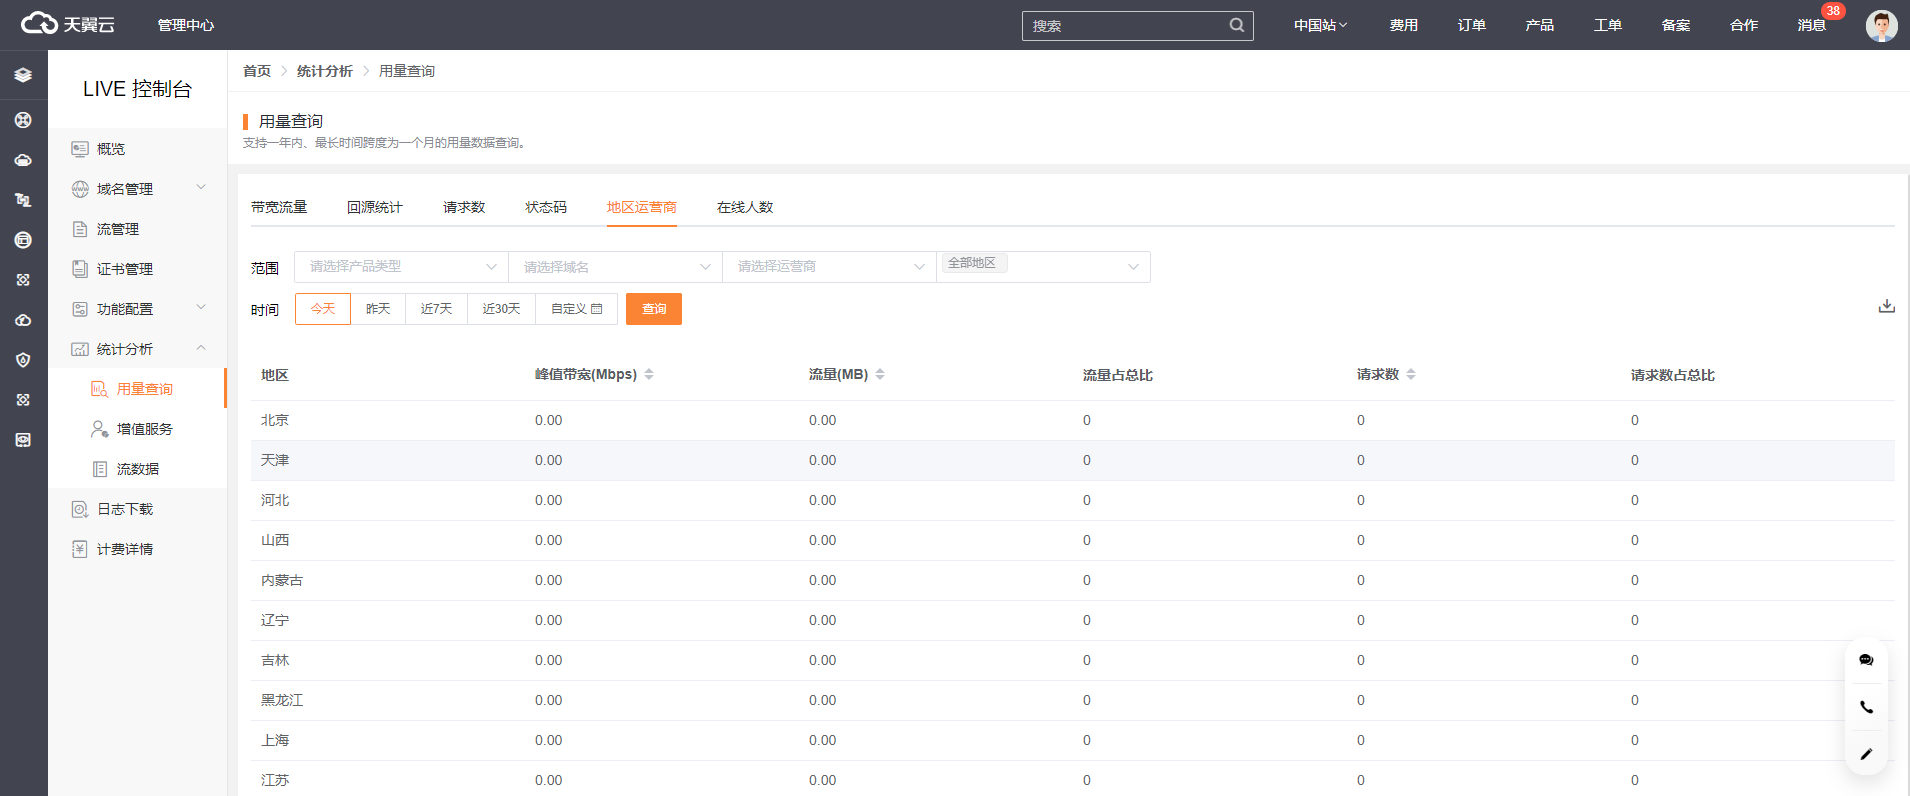Click the layers icon in dark sidebar
This screenshot has height=796, width=1910.
[x=23, y=75]
